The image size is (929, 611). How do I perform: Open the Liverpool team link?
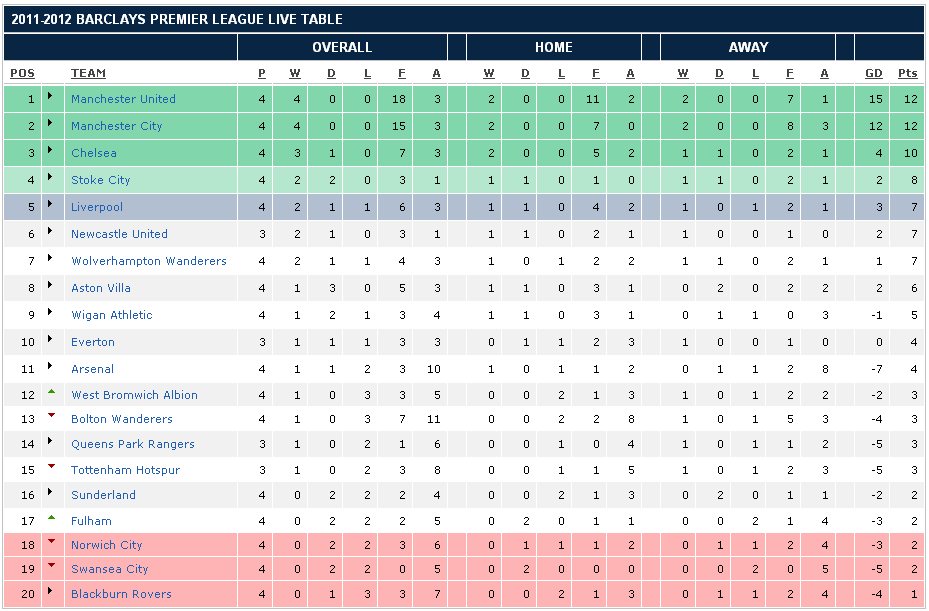tap(97, 207)
